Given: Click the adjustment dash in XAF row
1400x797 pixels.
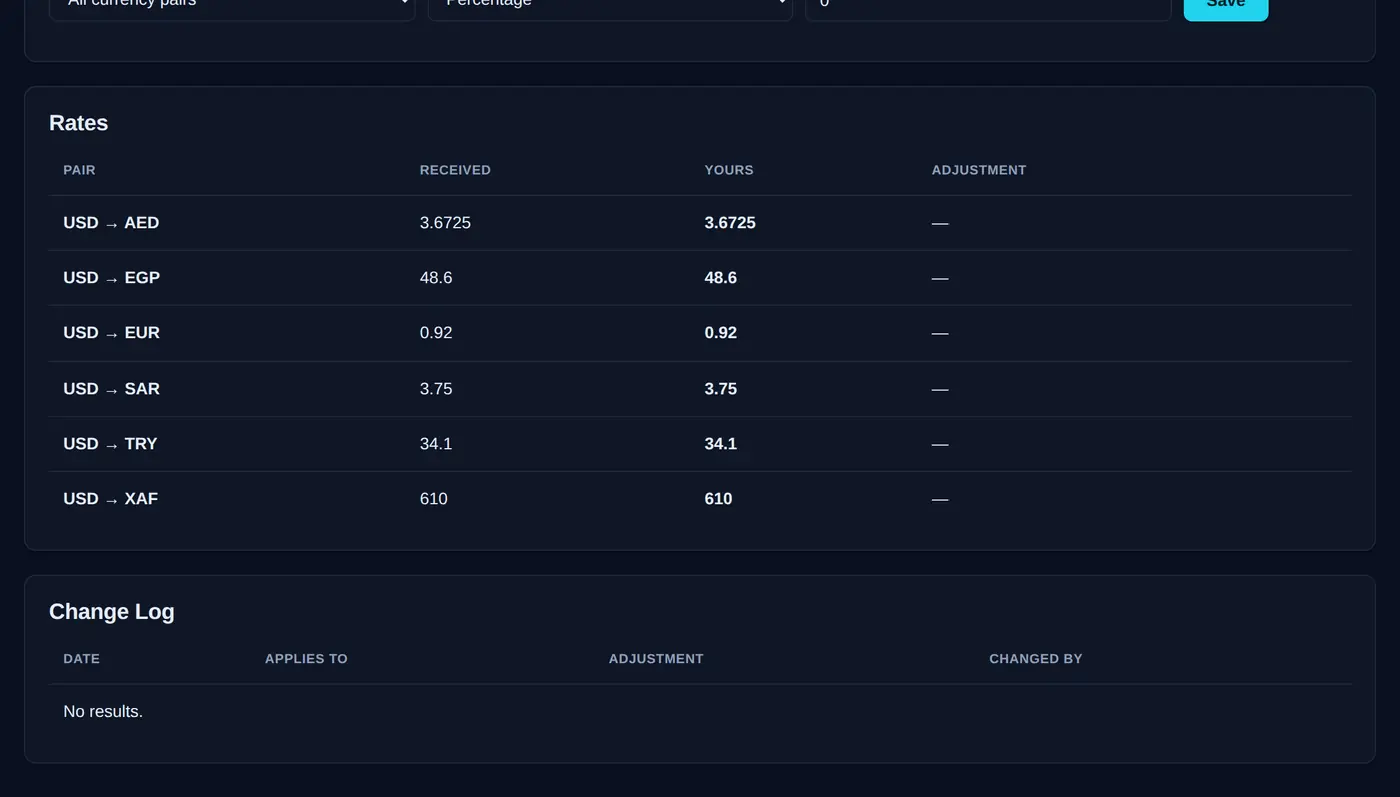Looking at the screenshot, I should tap(940, 499).
